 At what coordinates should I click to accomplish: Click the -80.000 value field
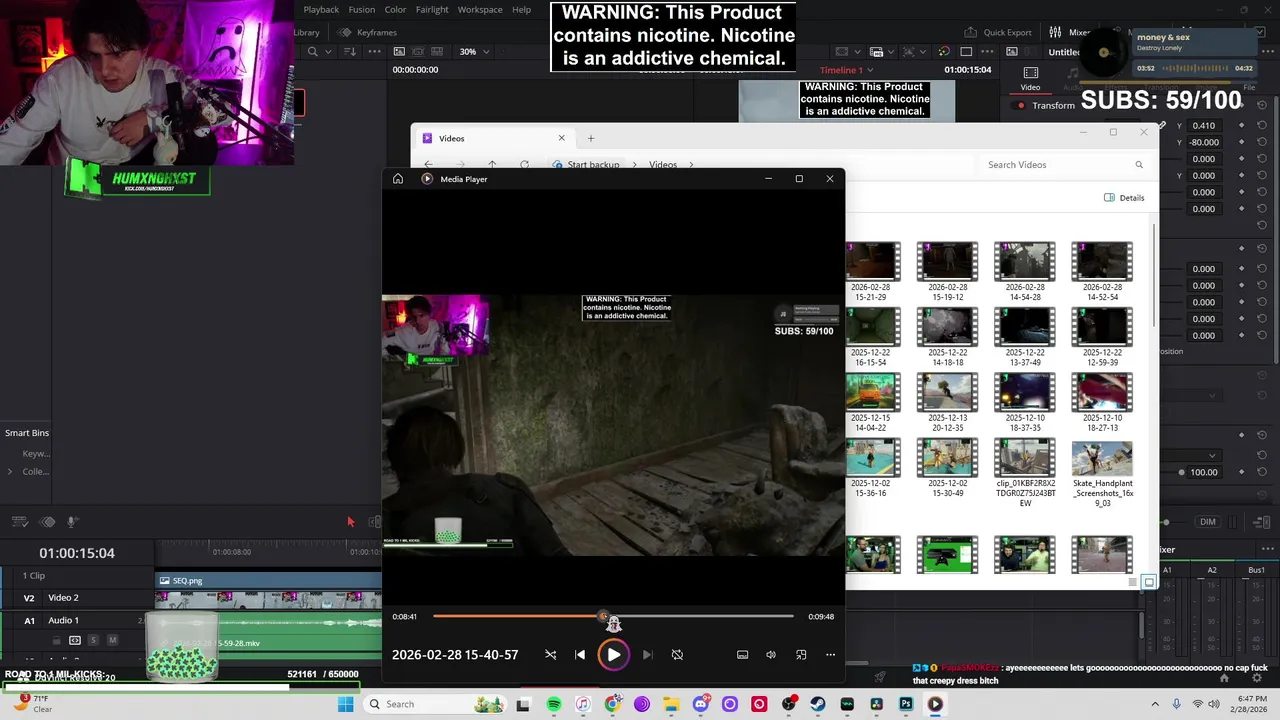click(x=1204, y=142)
